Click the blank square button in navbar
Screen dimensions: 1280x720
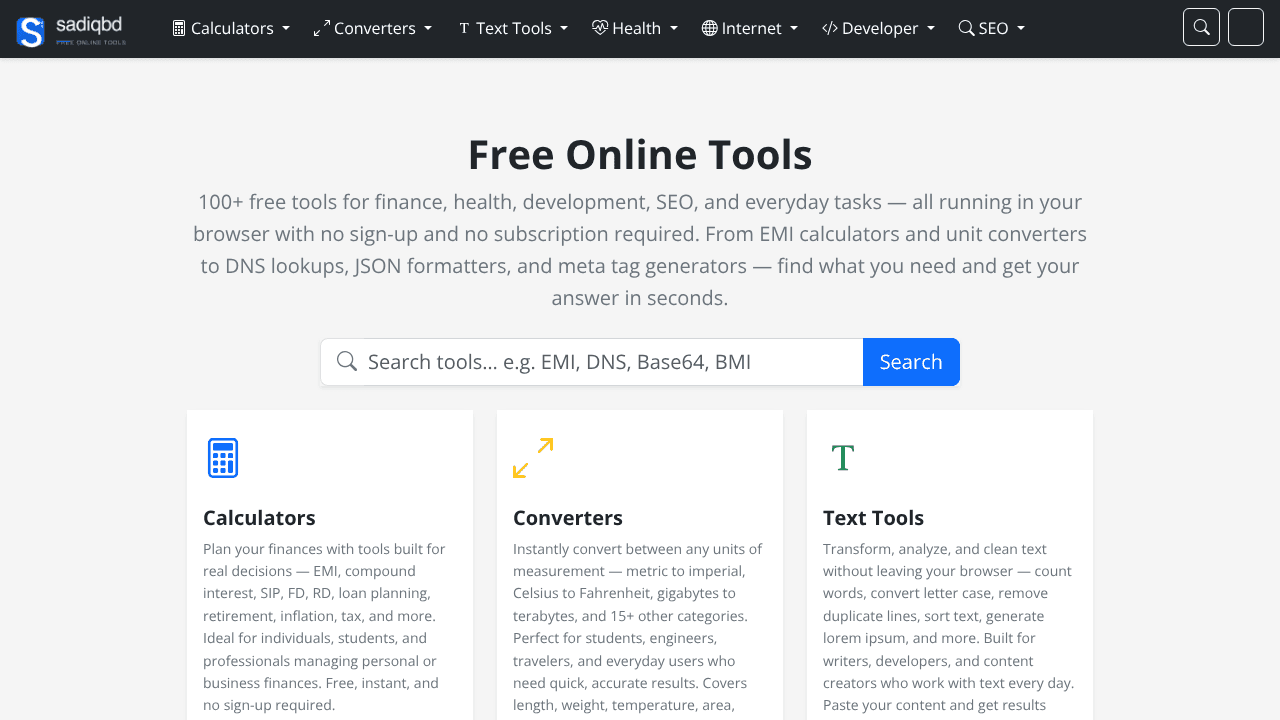[x=1246, y=27]
